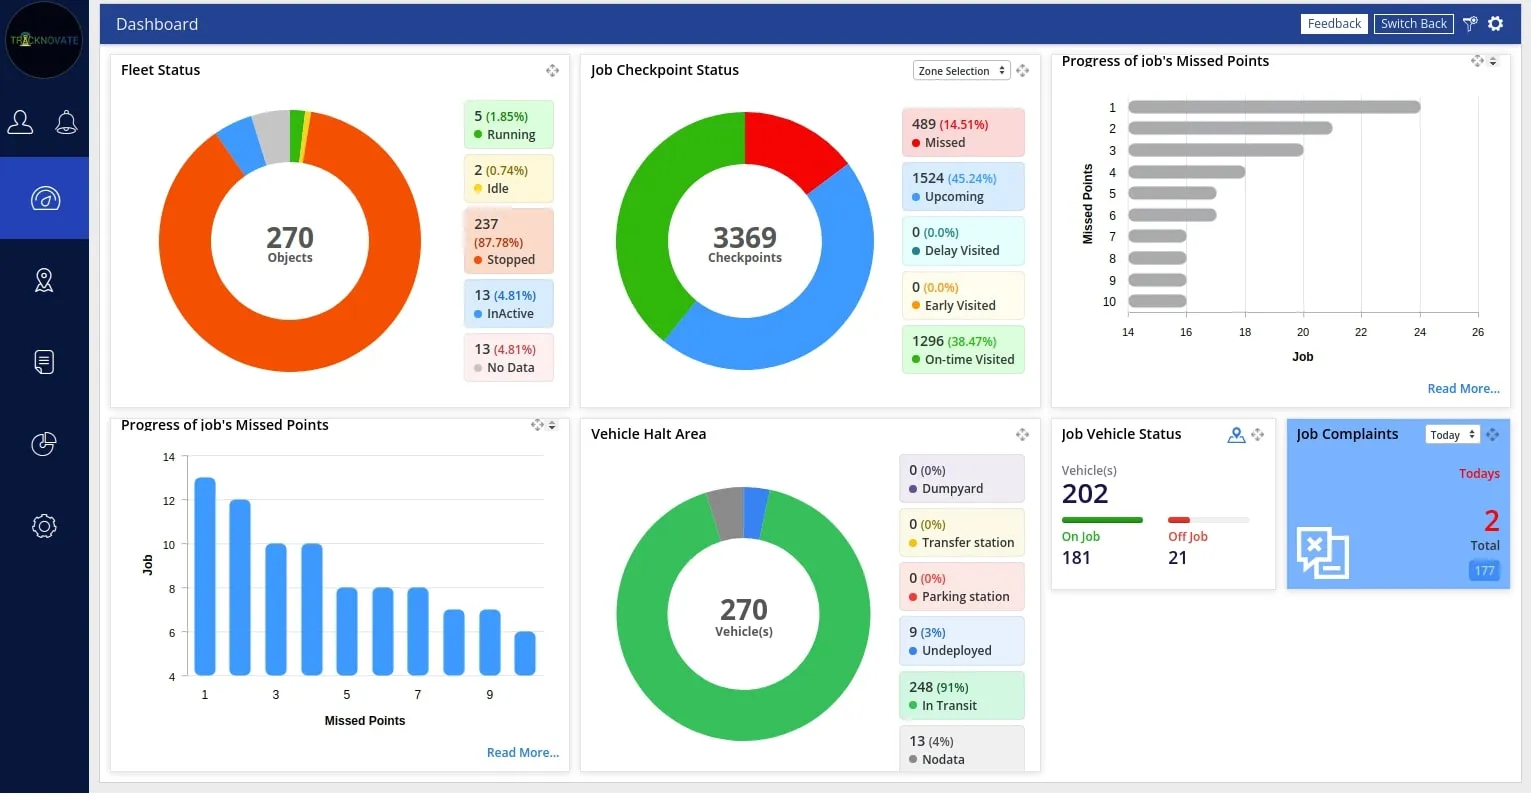Toggle the In Transit legend in Vehicle Halt Area

pos(961,696)
